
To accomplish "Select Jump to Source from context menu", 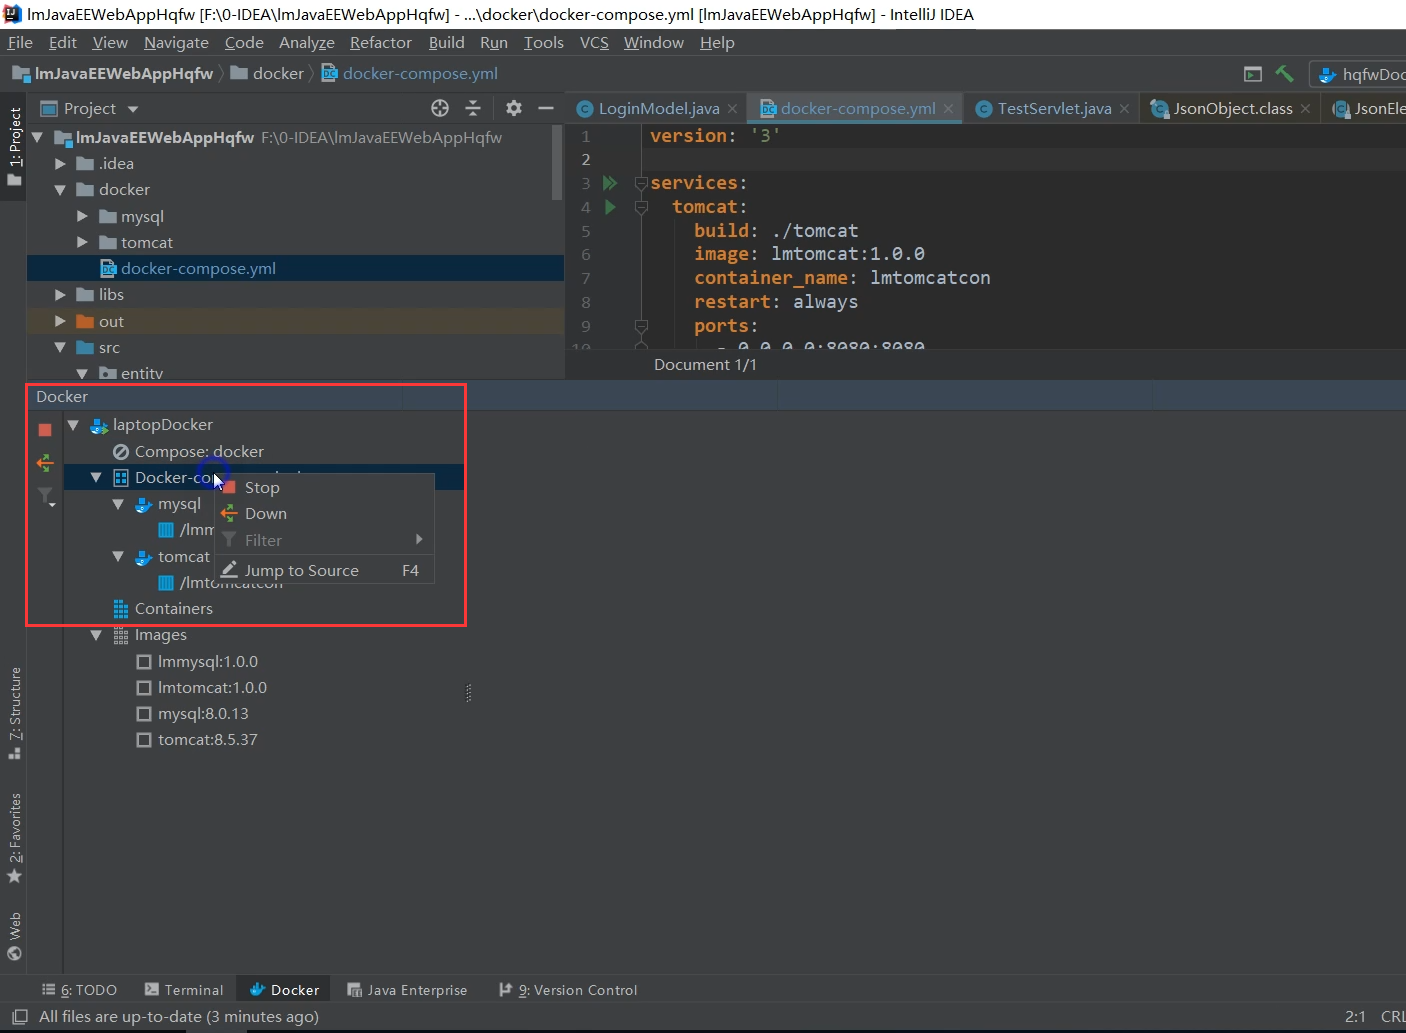I will tap(302, 570).
